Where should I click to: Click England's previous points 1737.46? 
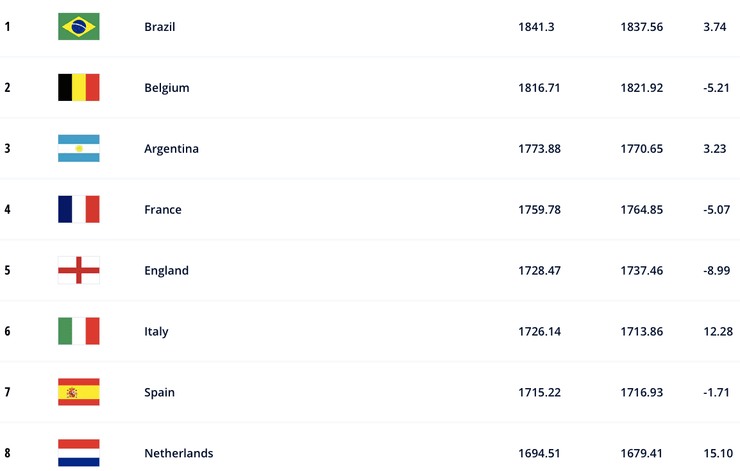coord(641,271)
